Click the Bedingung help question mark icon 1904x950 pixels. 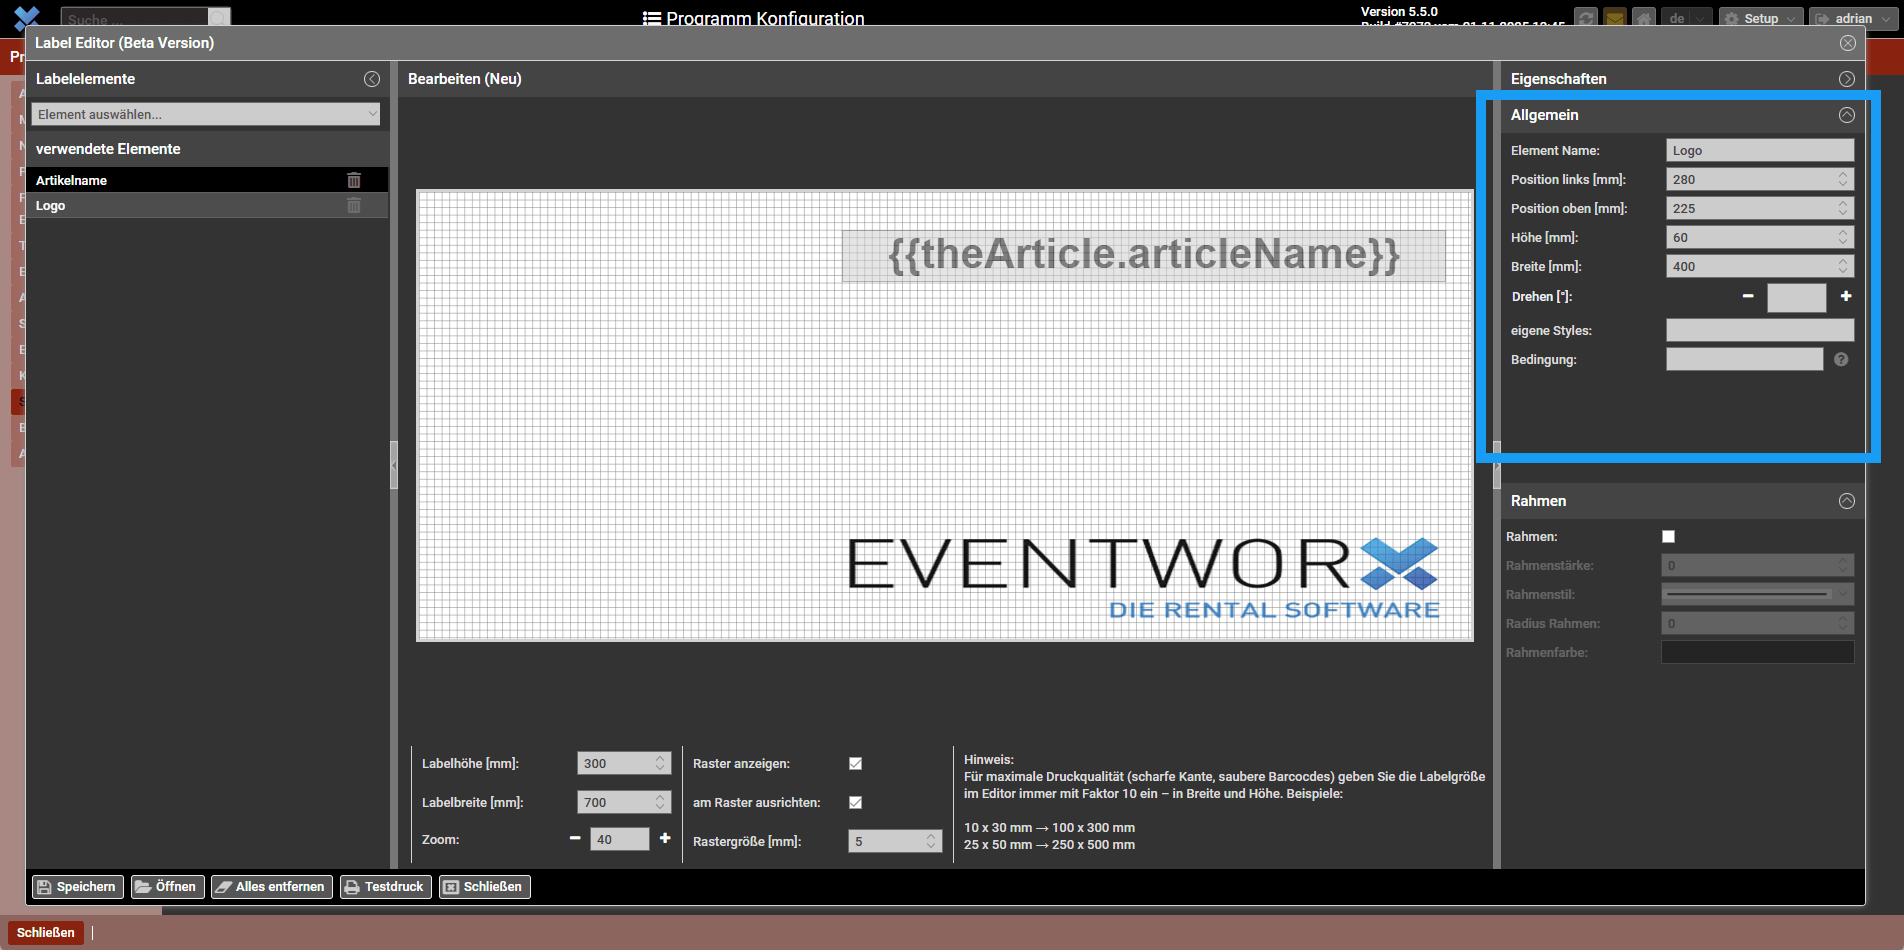[1841, 360]
